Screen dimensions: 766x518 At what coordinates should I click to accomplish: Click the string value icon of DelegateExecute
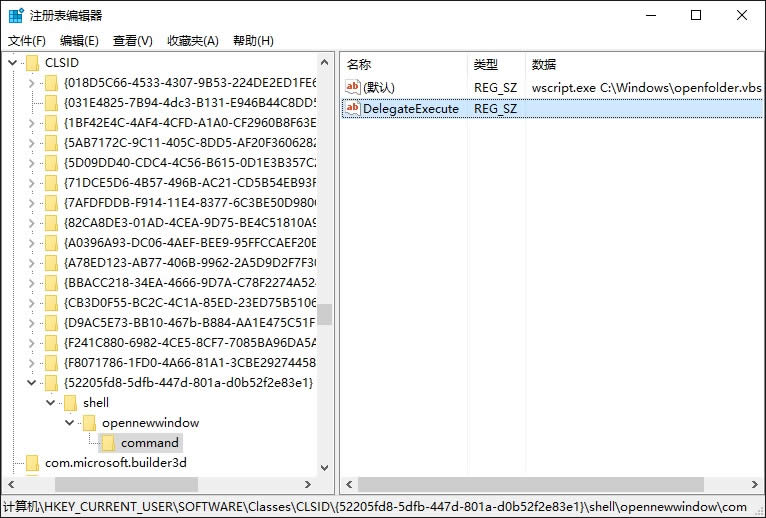(x=352, y=108)
